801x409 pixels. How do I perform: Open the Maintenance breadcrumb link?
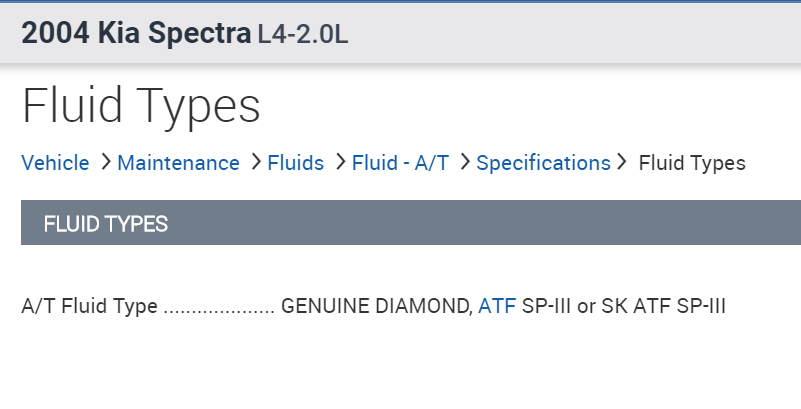[x=178, y=163]
